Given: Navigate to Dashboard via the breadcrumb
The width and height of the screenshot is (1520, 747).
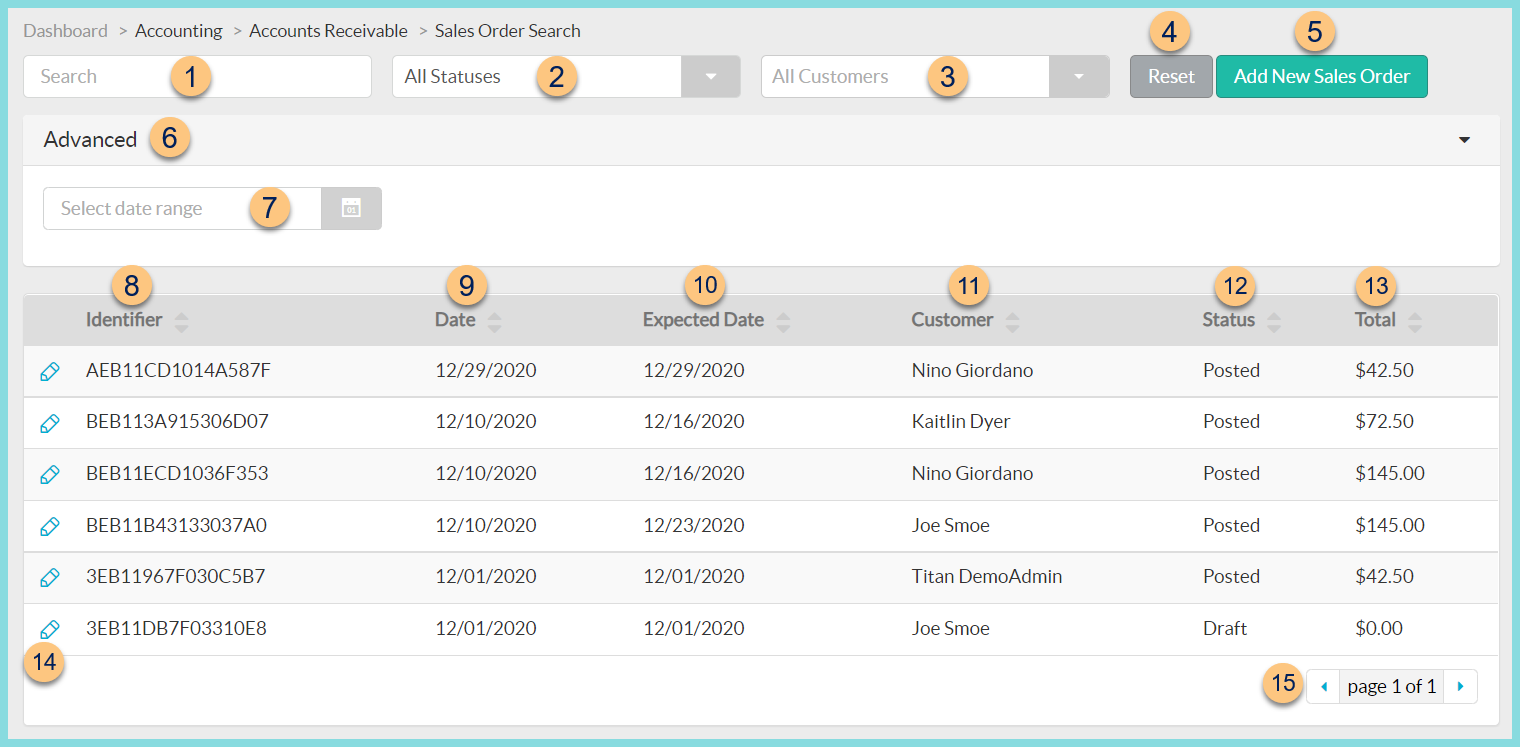Looking at the screenshot, I should 65,30.
